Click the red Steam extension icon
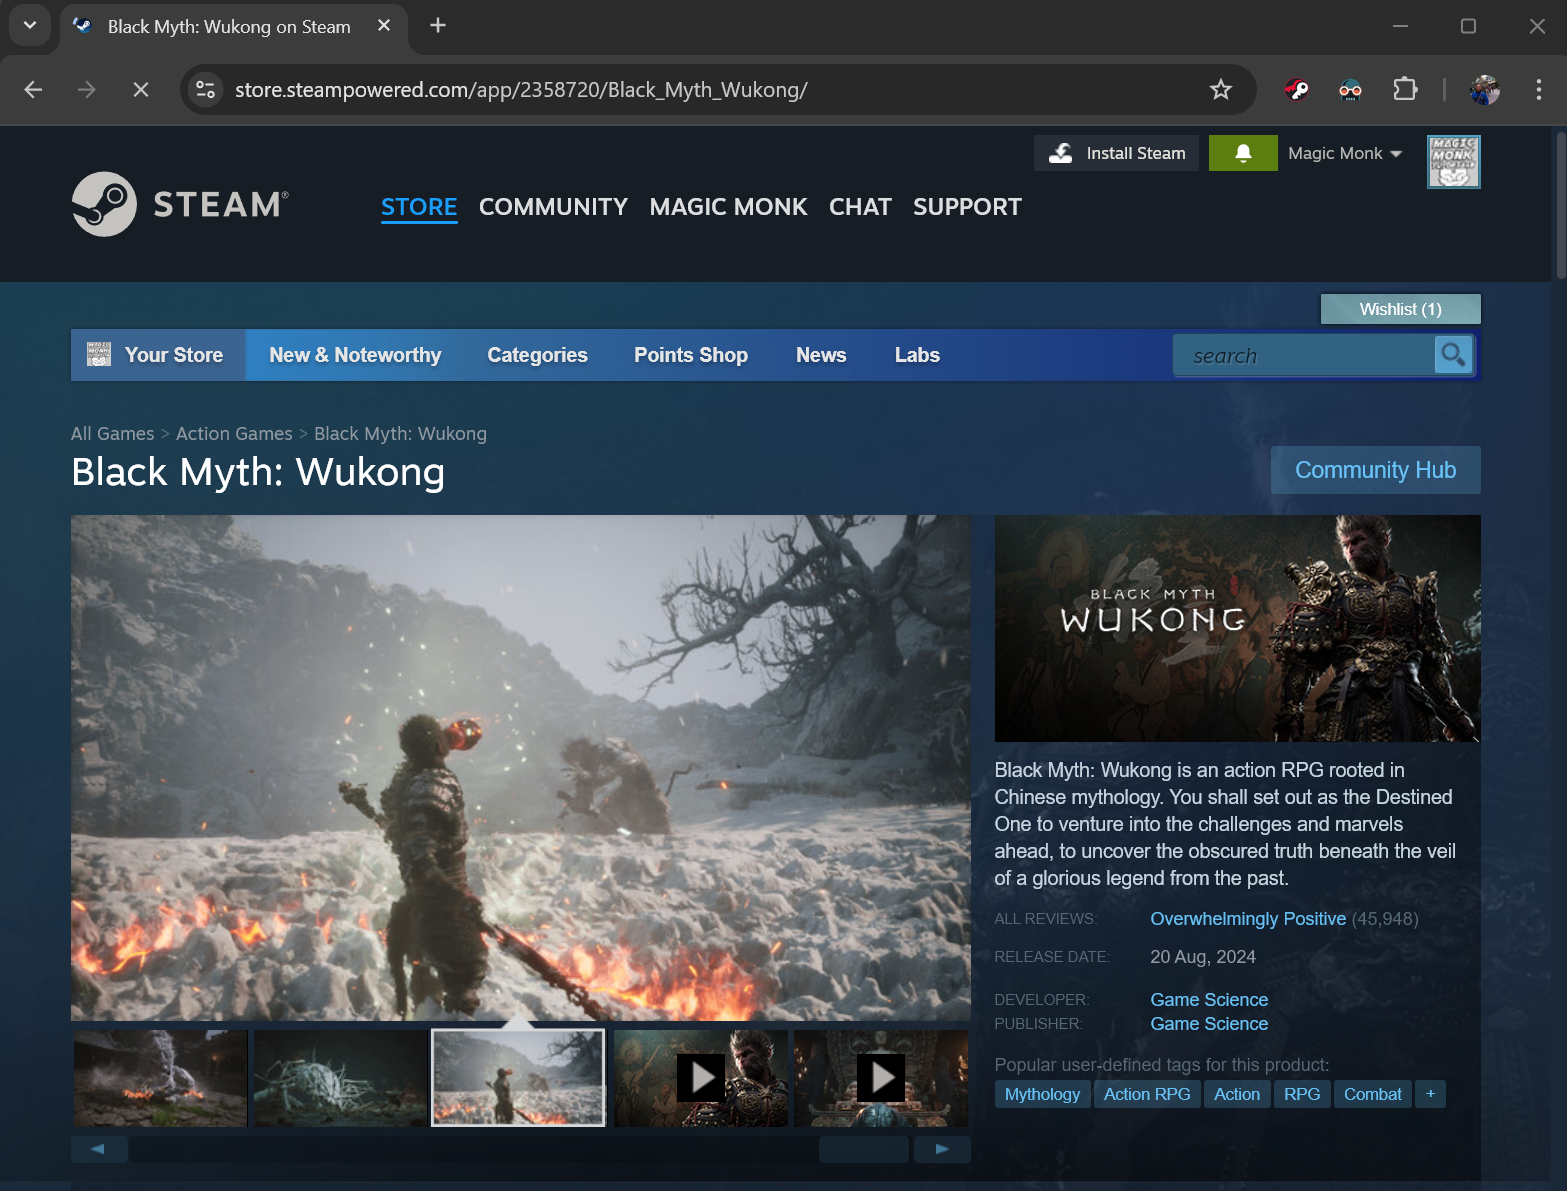This screenshot has width=1567, height=1191. (1297, 90)
